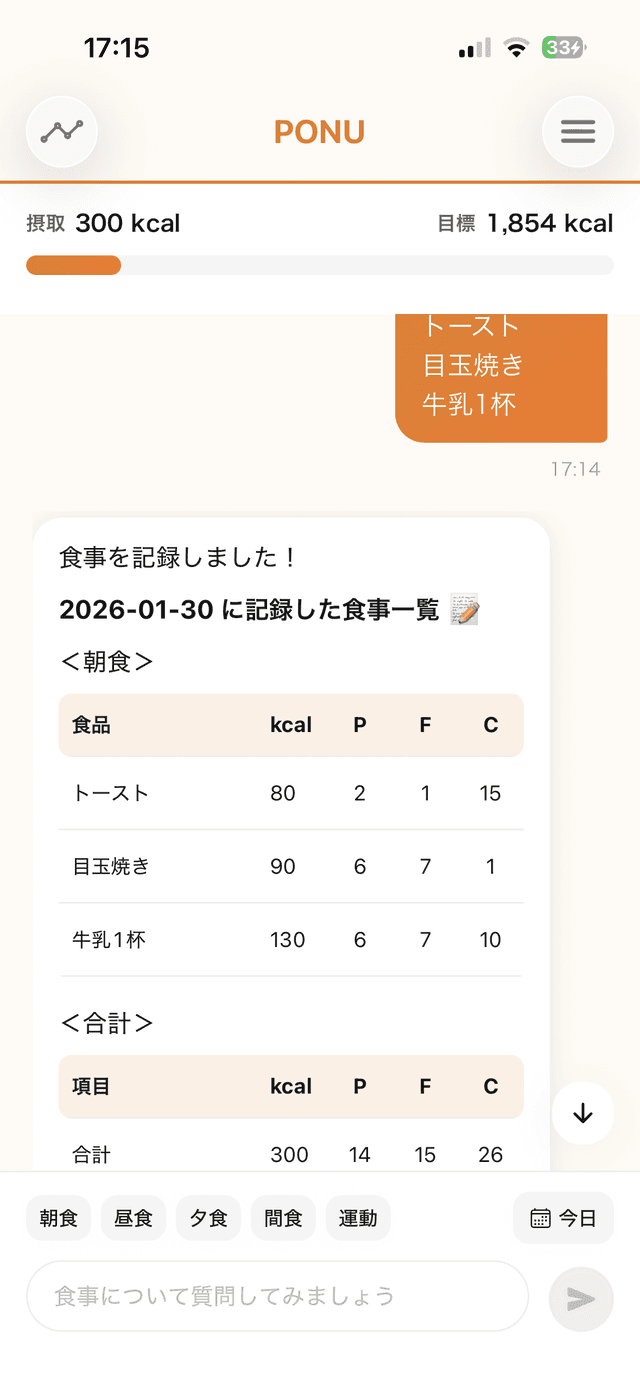The image size is (640, 1387).
Task: Open the hamburger menu top-right
Action: (578, 131)
